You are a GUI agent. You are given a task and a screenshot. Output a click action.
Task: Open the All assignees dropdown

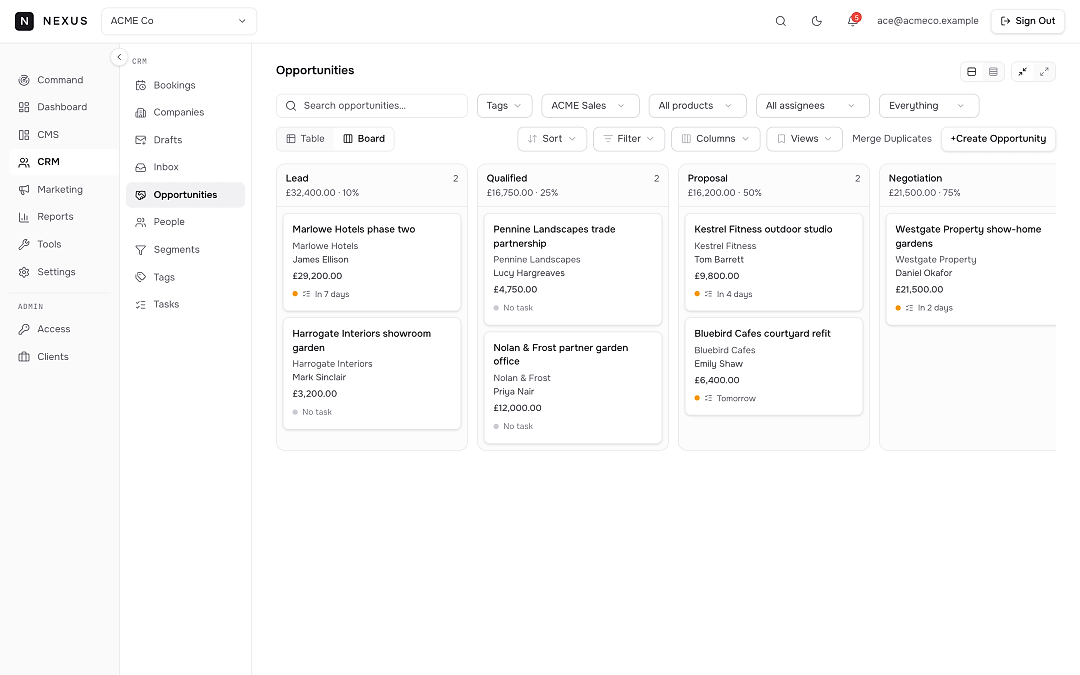point(813,105)
